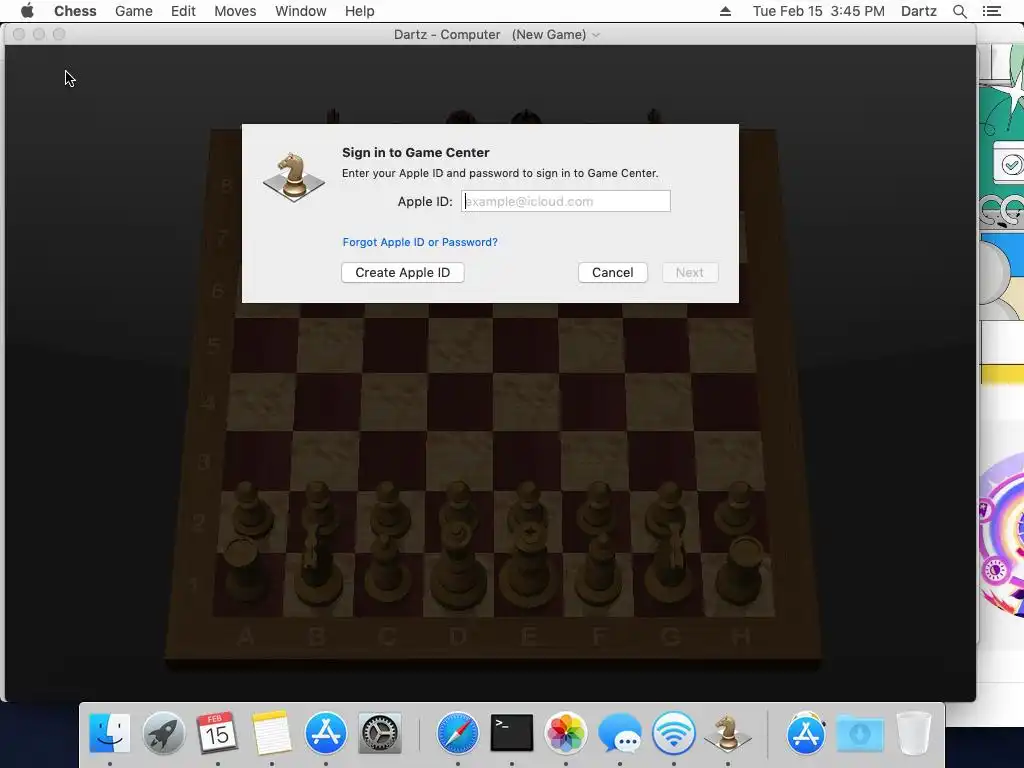Open the Help menu
The image size is (1024, 768).
pyautogui.click(x=359, y=11)
